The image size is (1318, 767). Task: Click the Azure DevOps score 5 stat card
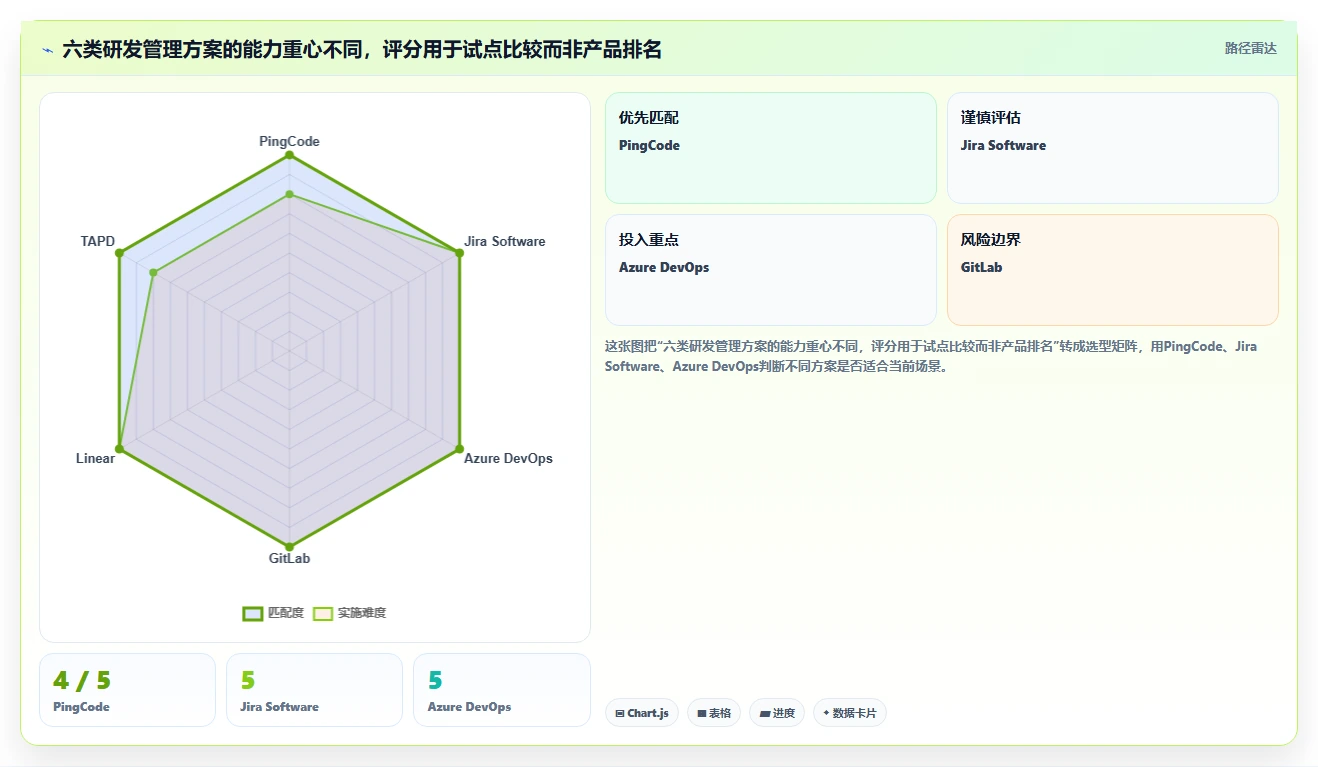point(501,690)
